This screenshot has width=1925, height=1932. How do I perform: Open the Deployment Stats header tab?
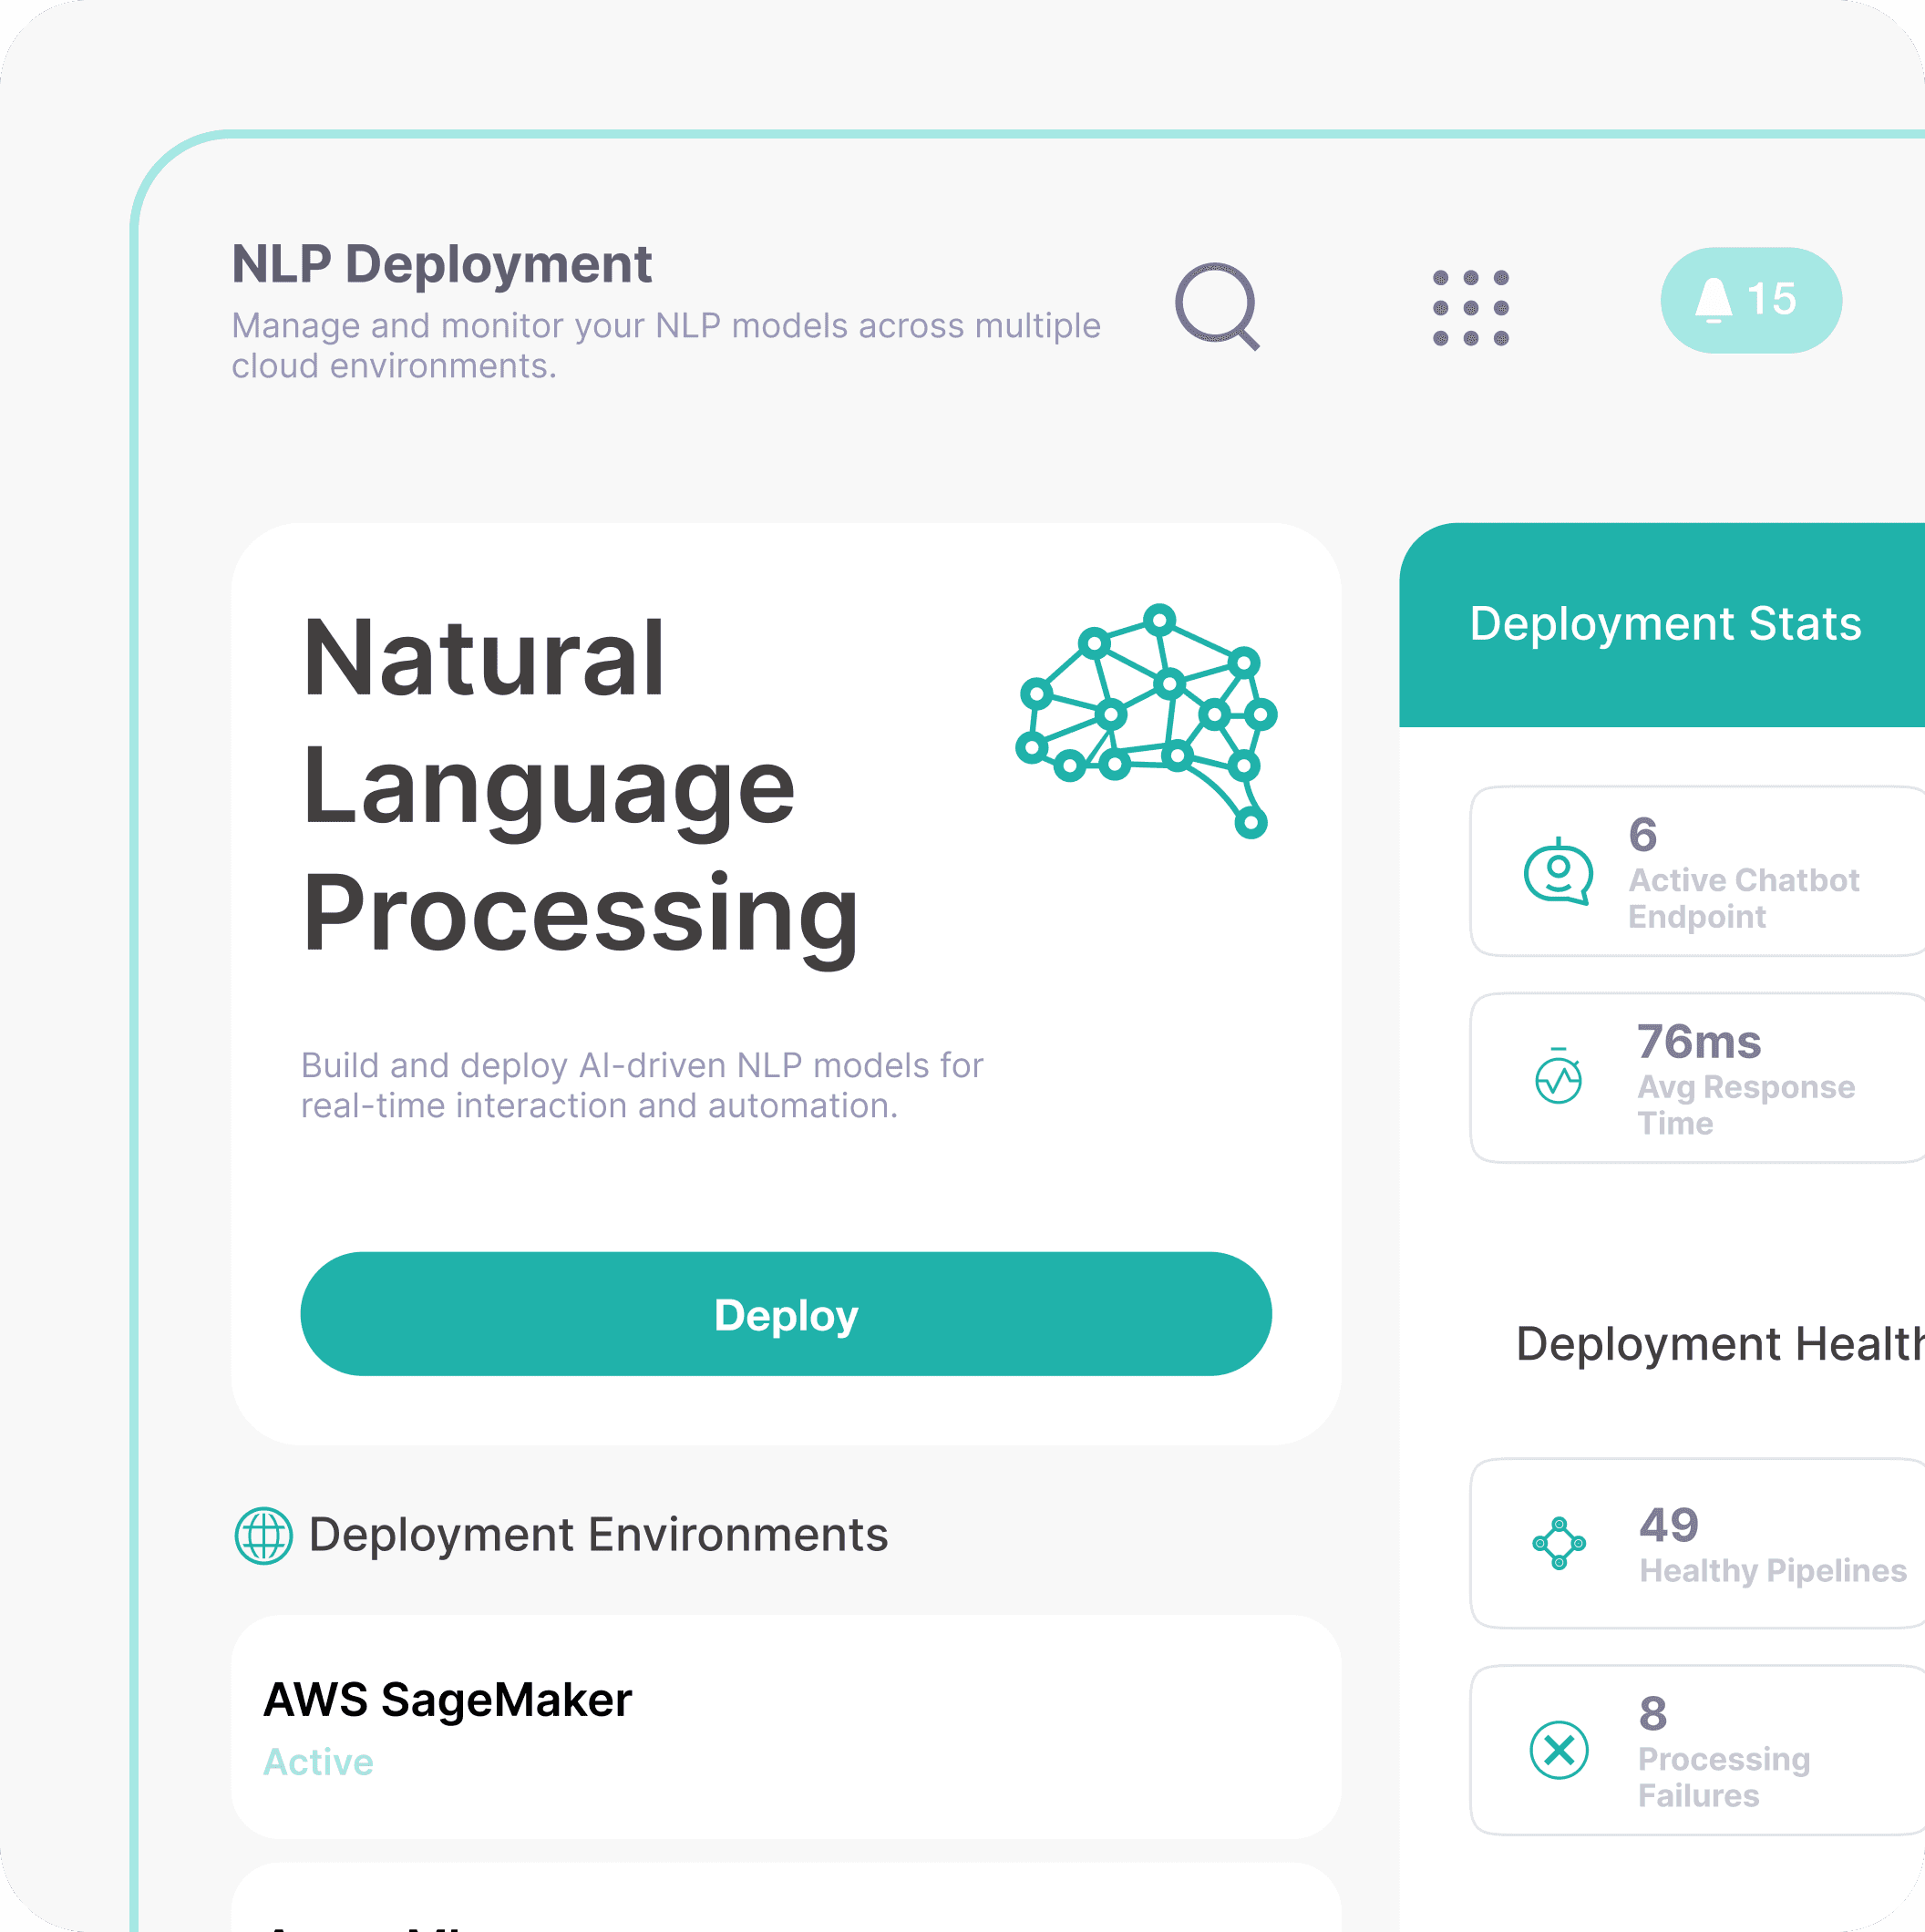pyautogui.click(x=1665, y=624)
